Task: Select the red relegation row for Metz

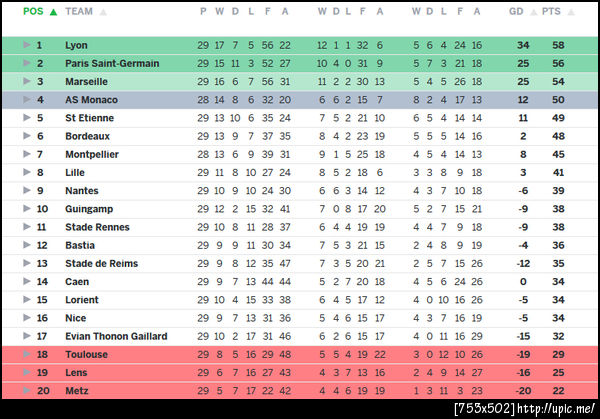Action: click(300, 391)
